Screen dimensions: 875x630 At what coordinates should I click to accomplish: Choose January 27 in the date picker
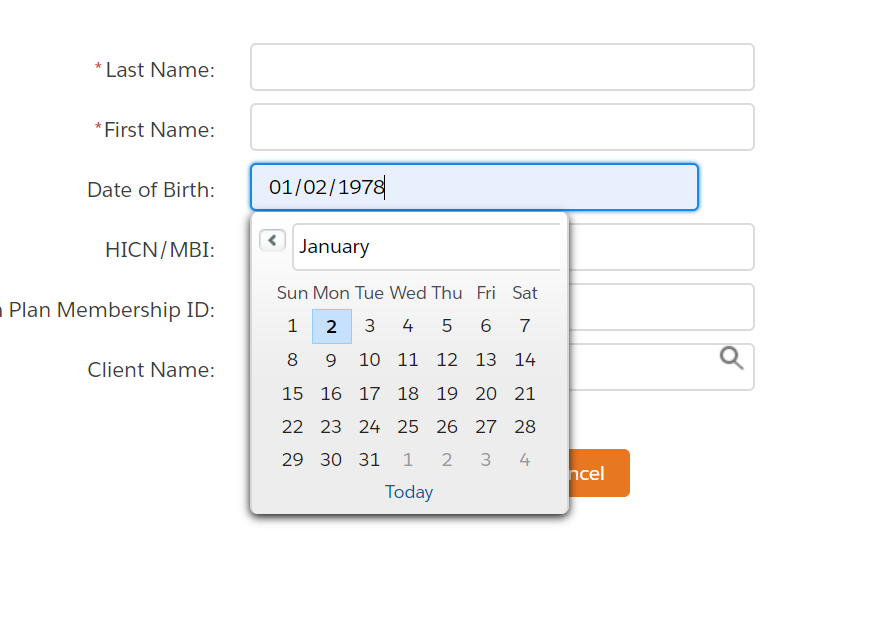pyautogui.click(x=486, y=427)
